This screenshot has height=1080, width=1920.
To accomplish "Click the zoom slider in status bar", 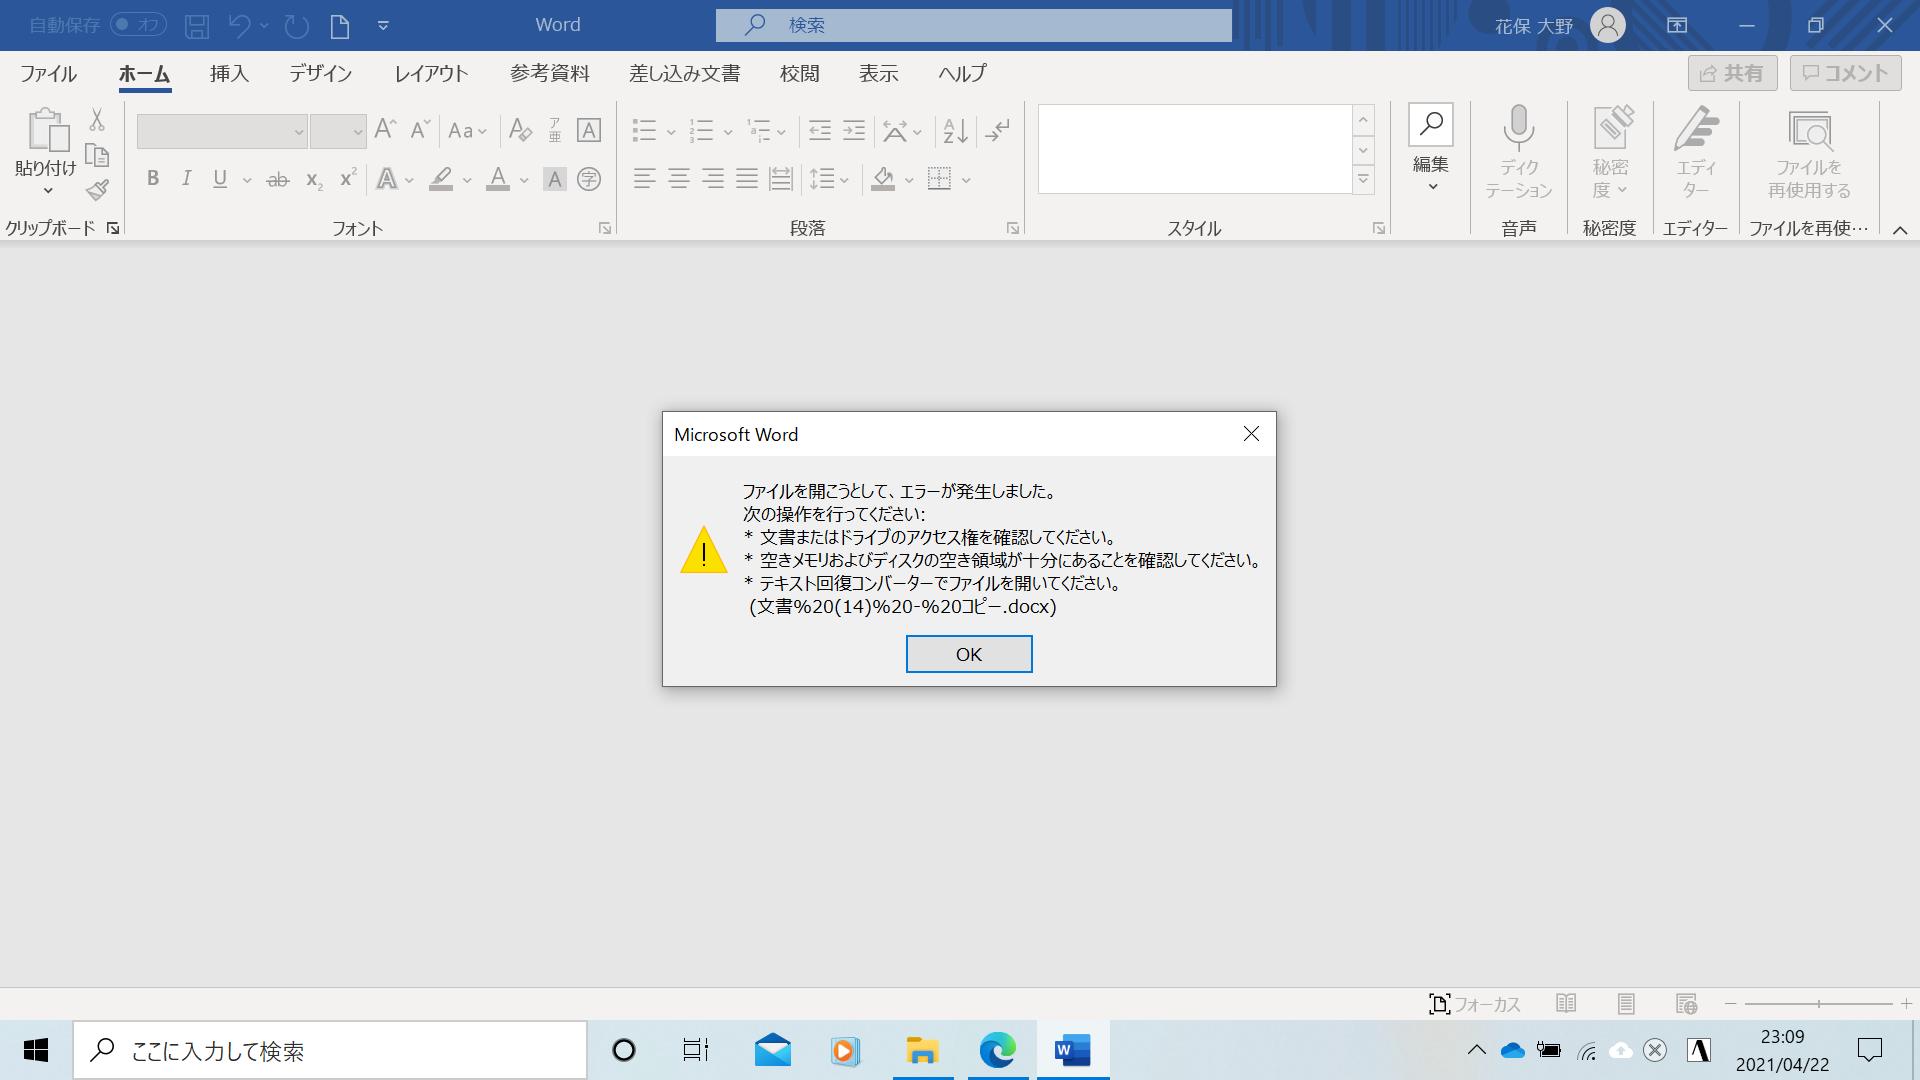I will 1818,1004.
